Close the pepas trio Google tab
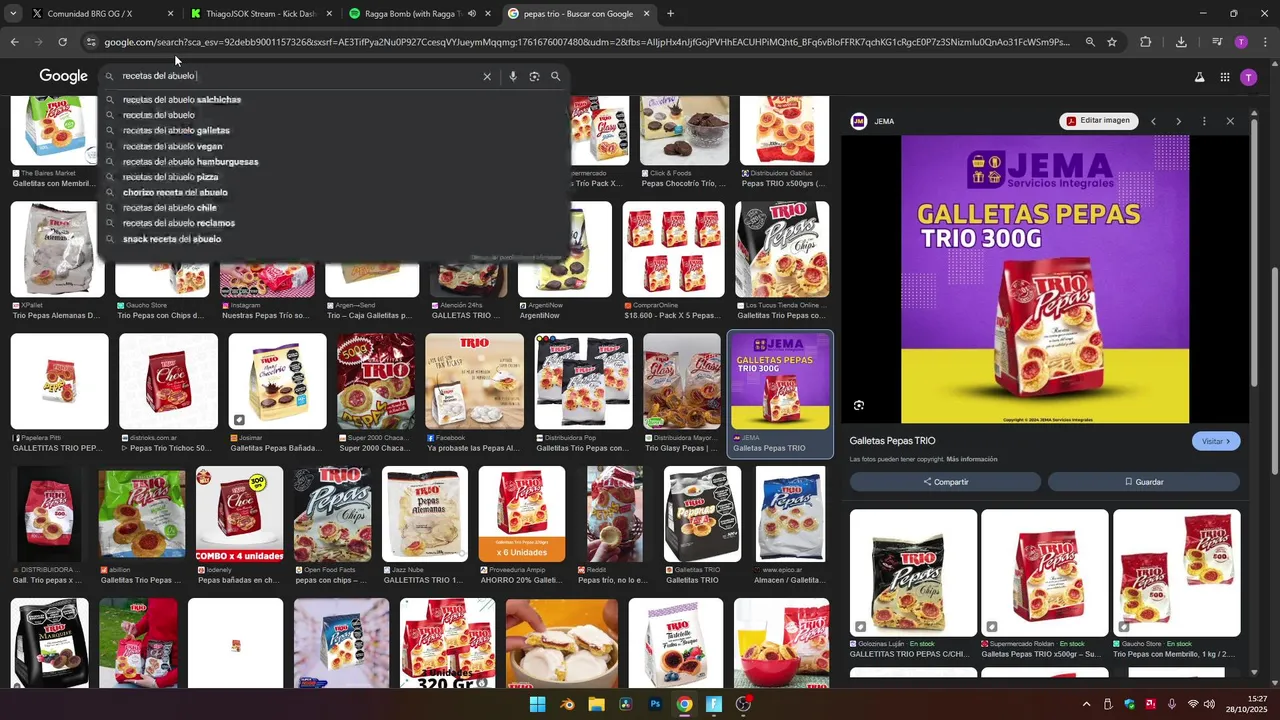The image size is (1280, 720). [x=647, y=14]
